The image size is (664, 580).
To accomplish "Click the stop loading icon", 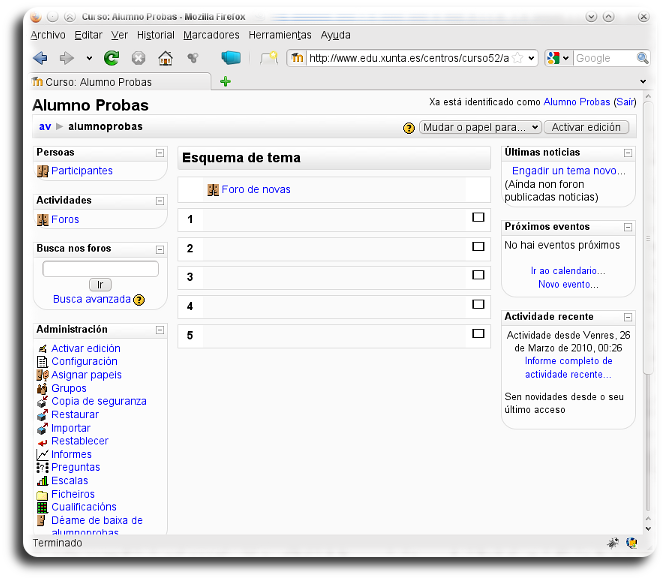I will [x=139, y=58].
